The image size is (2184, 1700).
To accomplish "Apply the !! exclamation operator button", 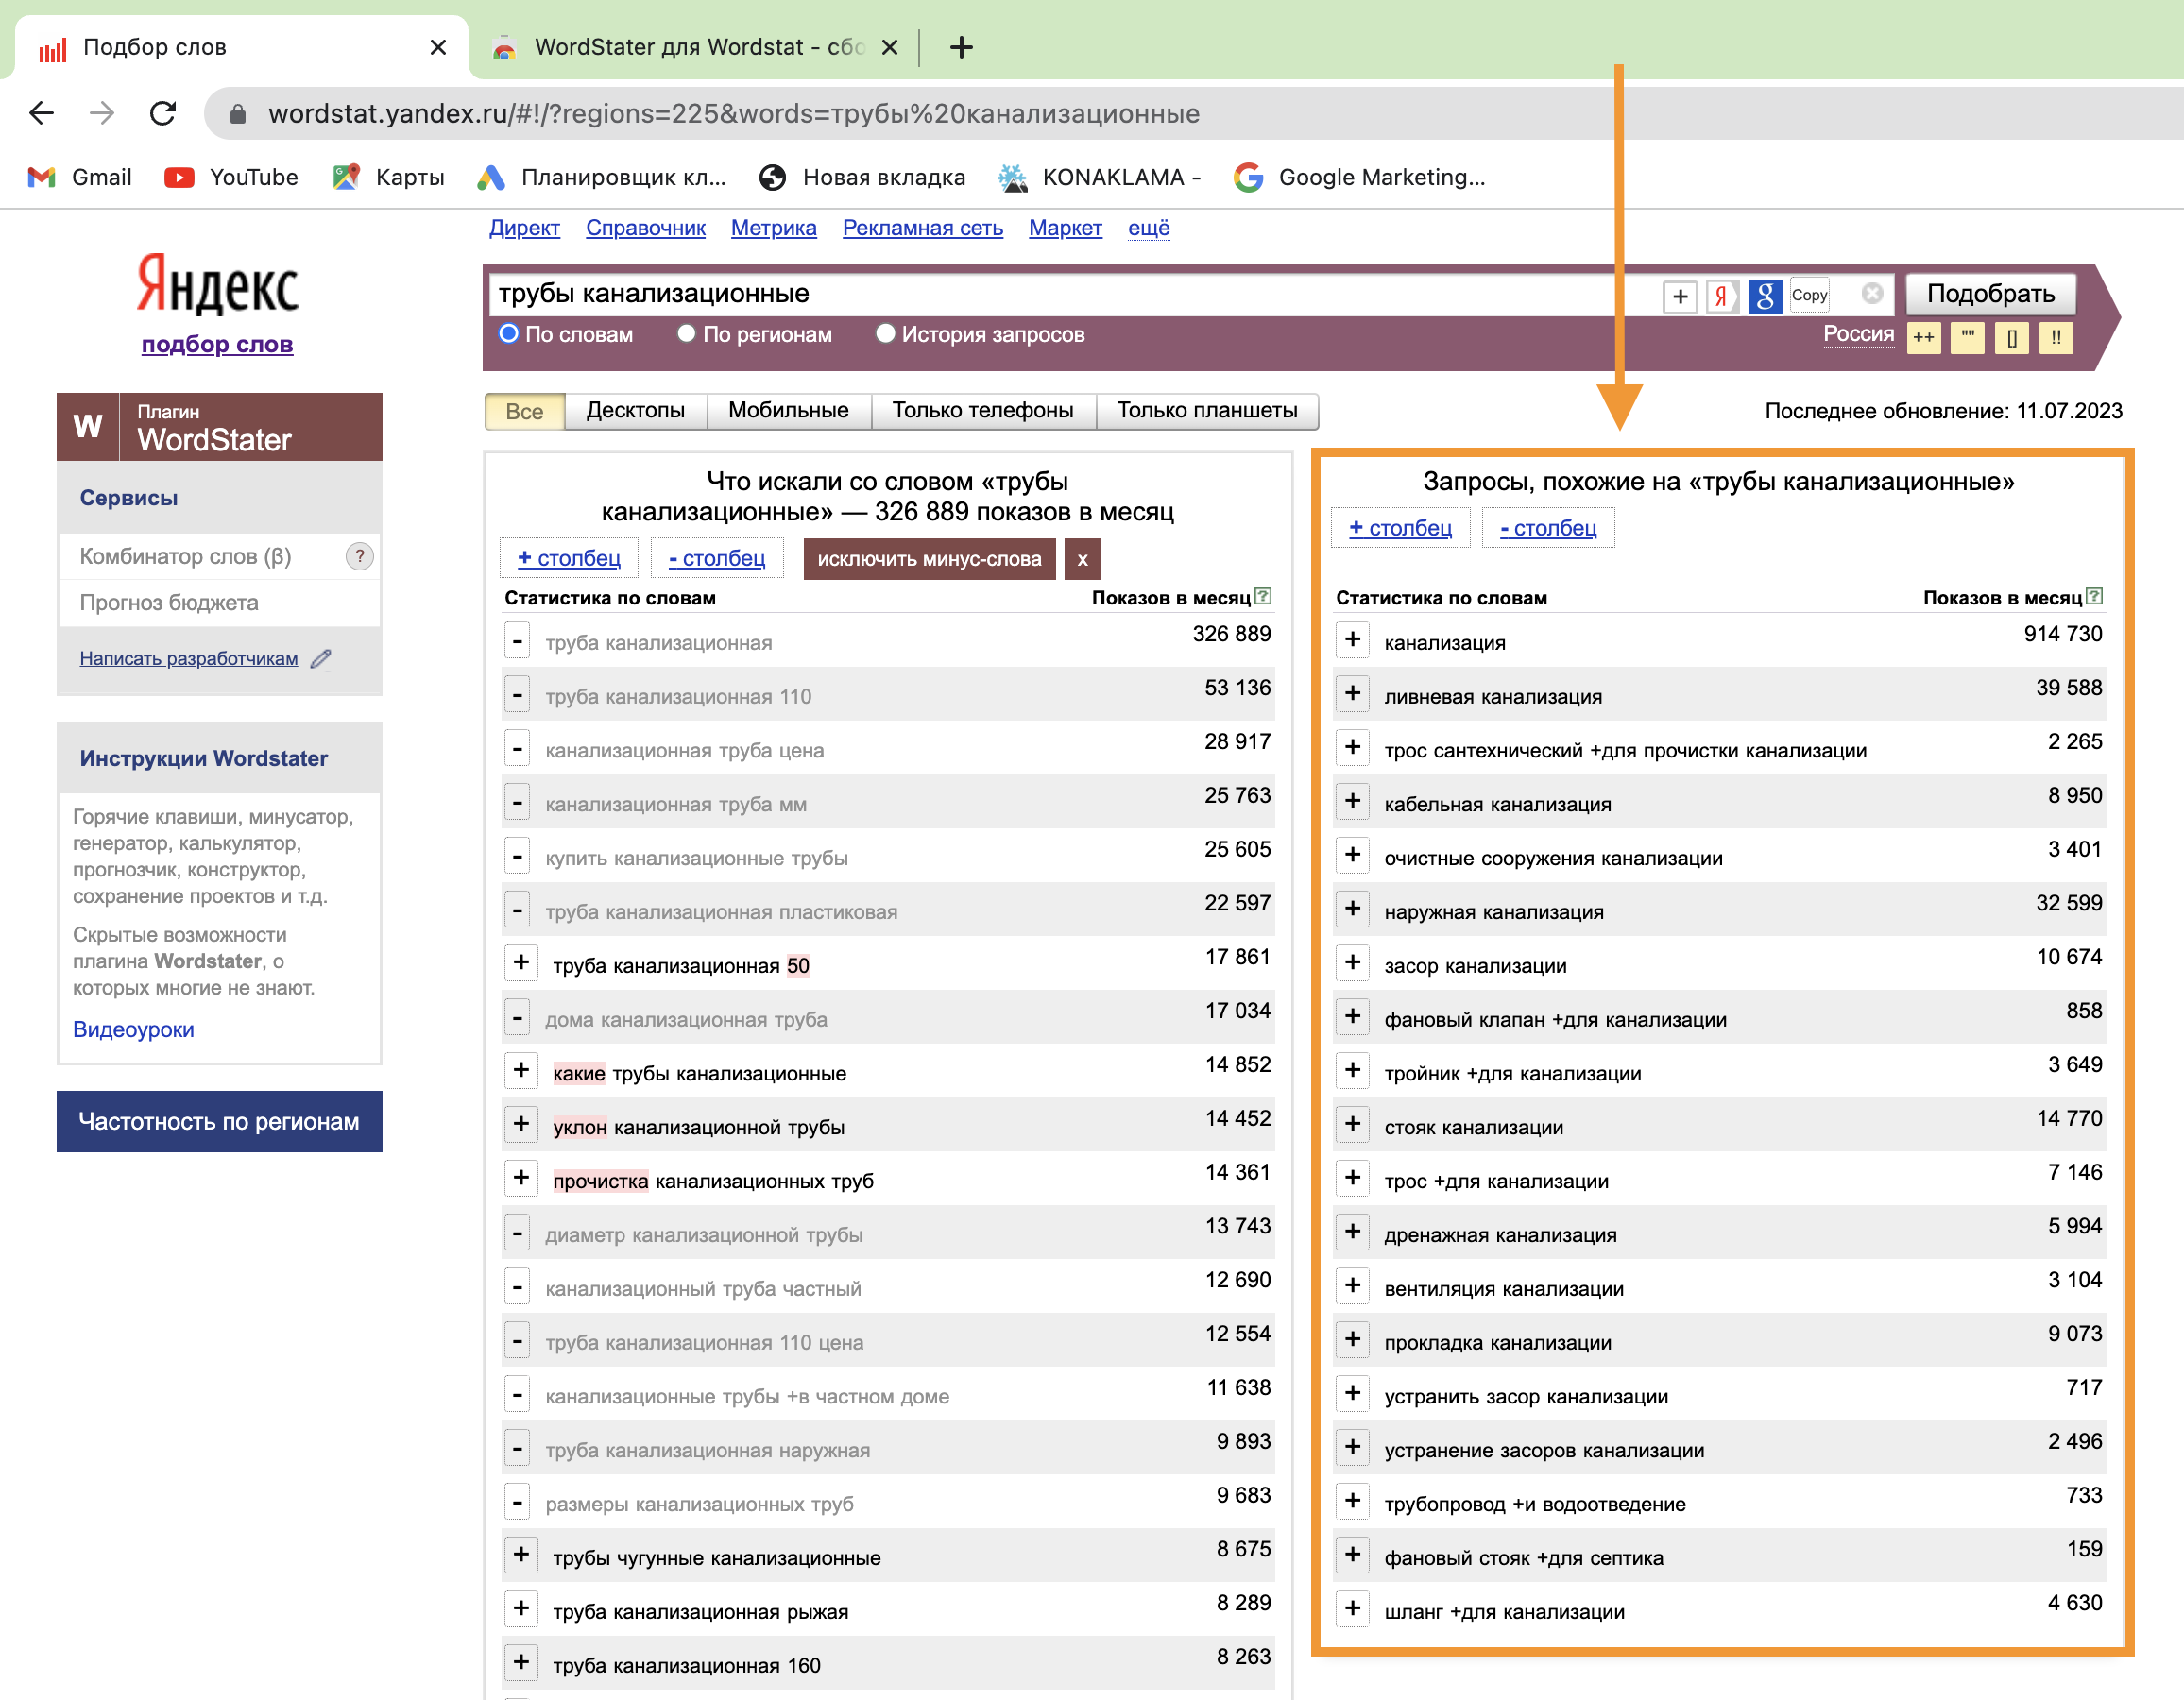I will click(2056, 338).
